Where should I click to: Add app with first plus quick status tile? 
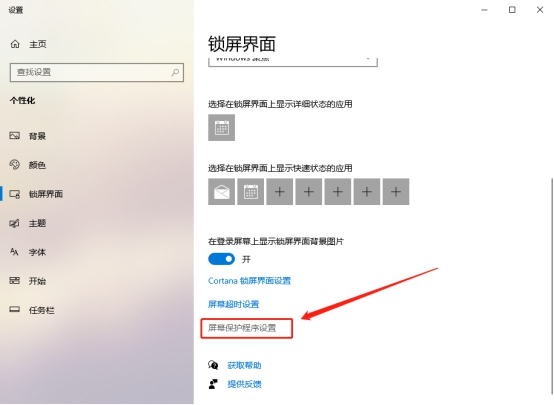[x=279, y=192]
